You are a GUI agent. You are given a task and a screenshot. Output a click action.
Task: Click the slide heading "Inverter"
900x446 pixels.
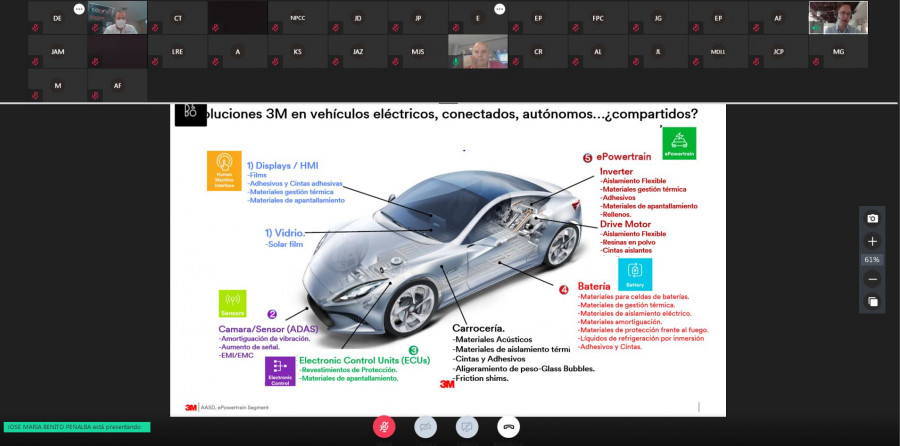point(616,171)
